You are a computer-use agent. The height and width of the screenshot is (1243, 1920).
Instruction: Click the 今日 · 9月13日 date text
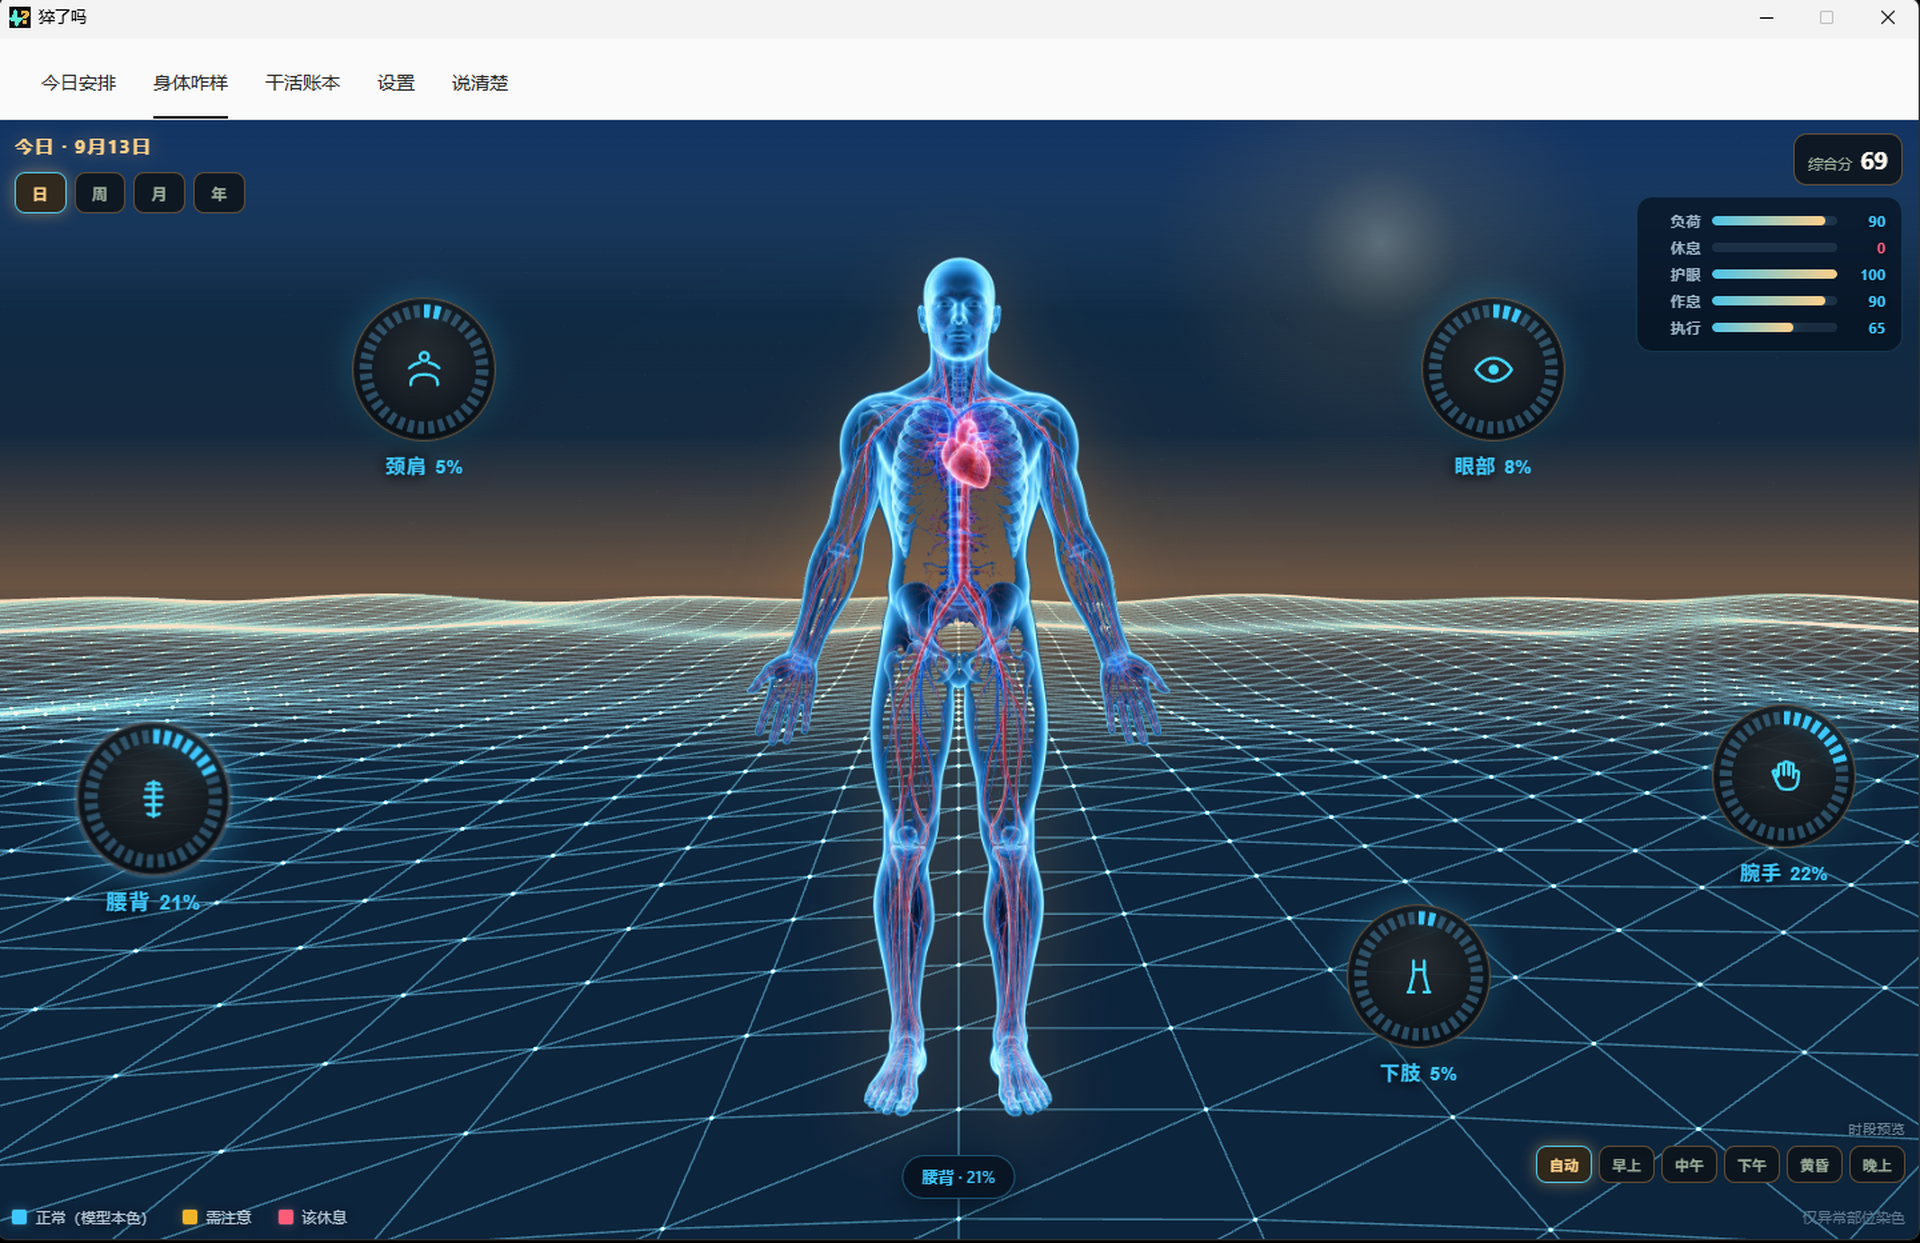click(x=82, y=147)
